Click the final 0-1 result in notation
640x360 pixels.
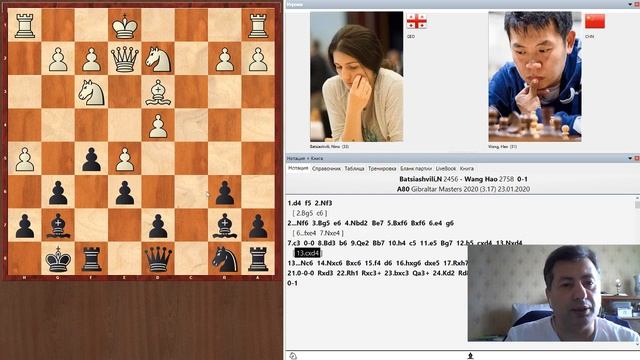(x=292, y=283)
